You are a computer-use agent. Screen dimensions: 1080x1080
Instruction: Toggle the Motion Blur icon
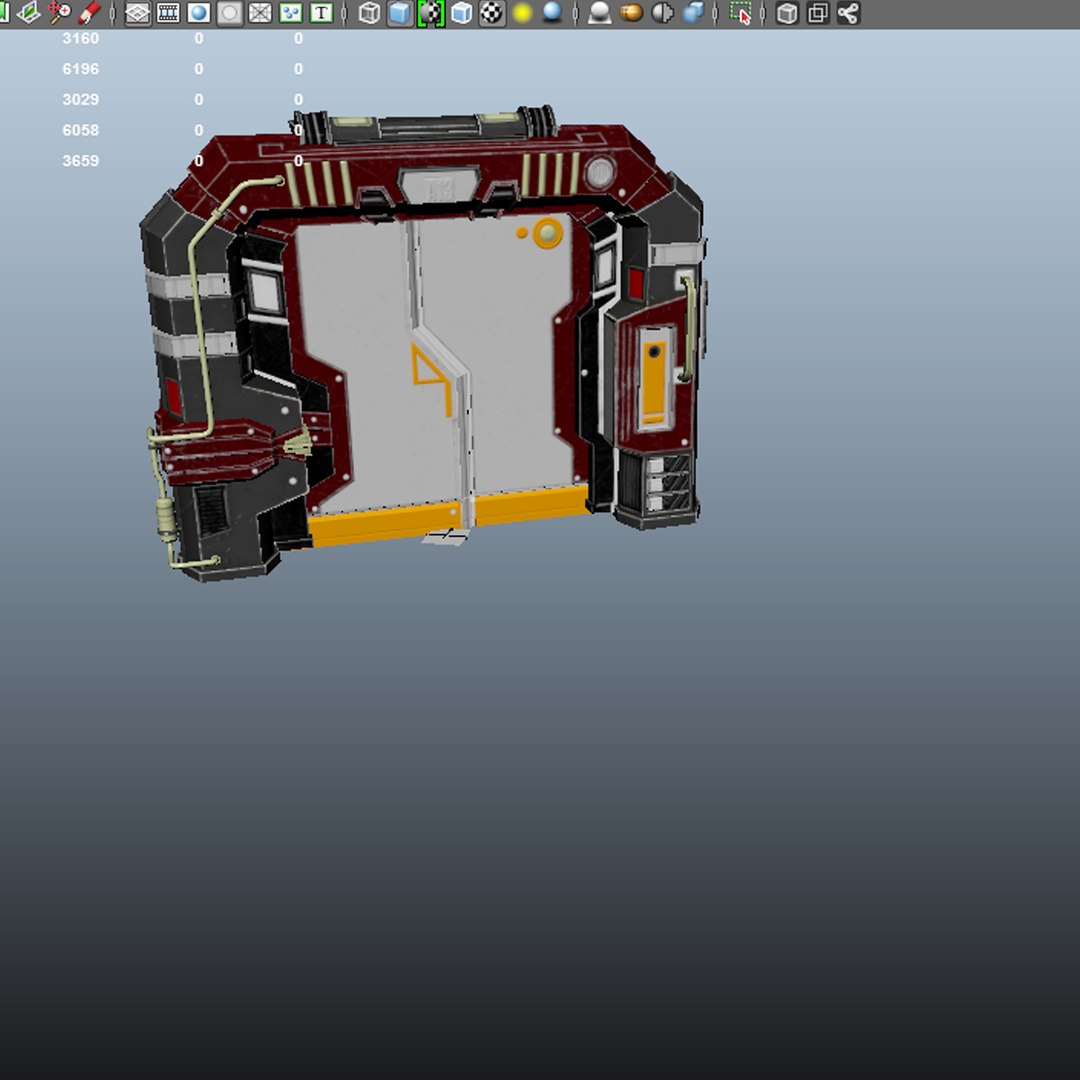(632, 13)
